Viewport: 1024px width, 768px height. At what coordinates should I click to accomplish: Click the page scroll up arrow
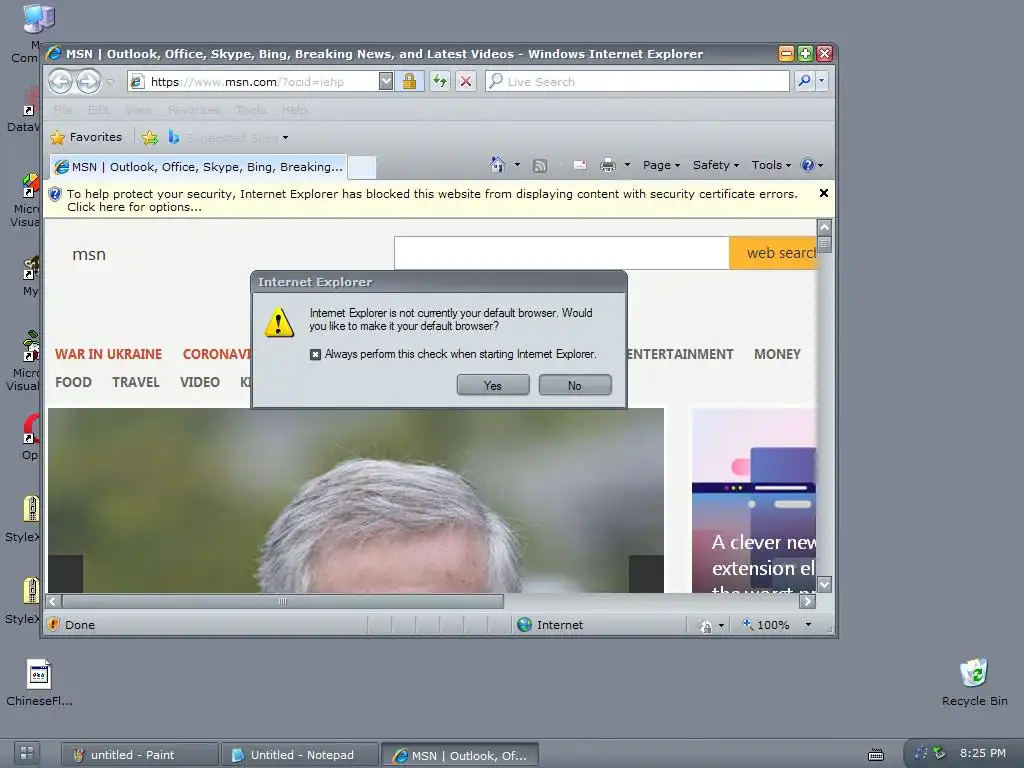(825, 227)
